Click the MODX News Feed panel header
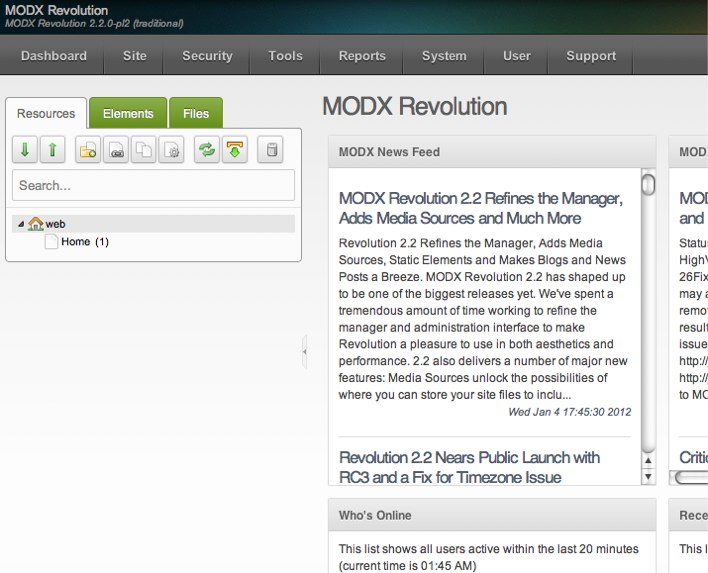Viewport: 708px width, 573px height. (492, 152)
